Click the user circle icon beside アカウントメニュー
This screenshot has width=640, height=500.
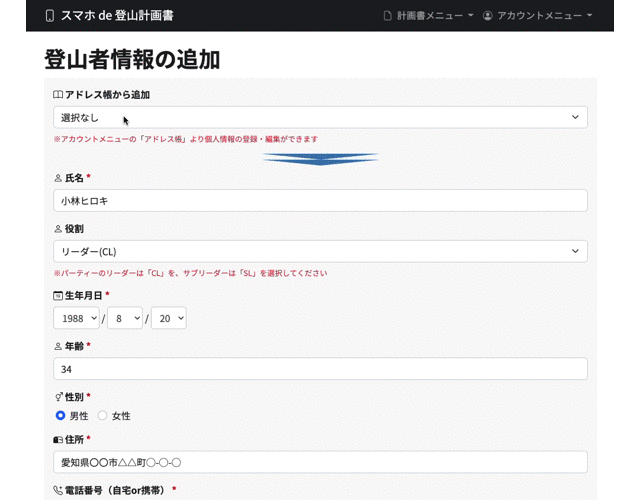(x=487, y=16)
